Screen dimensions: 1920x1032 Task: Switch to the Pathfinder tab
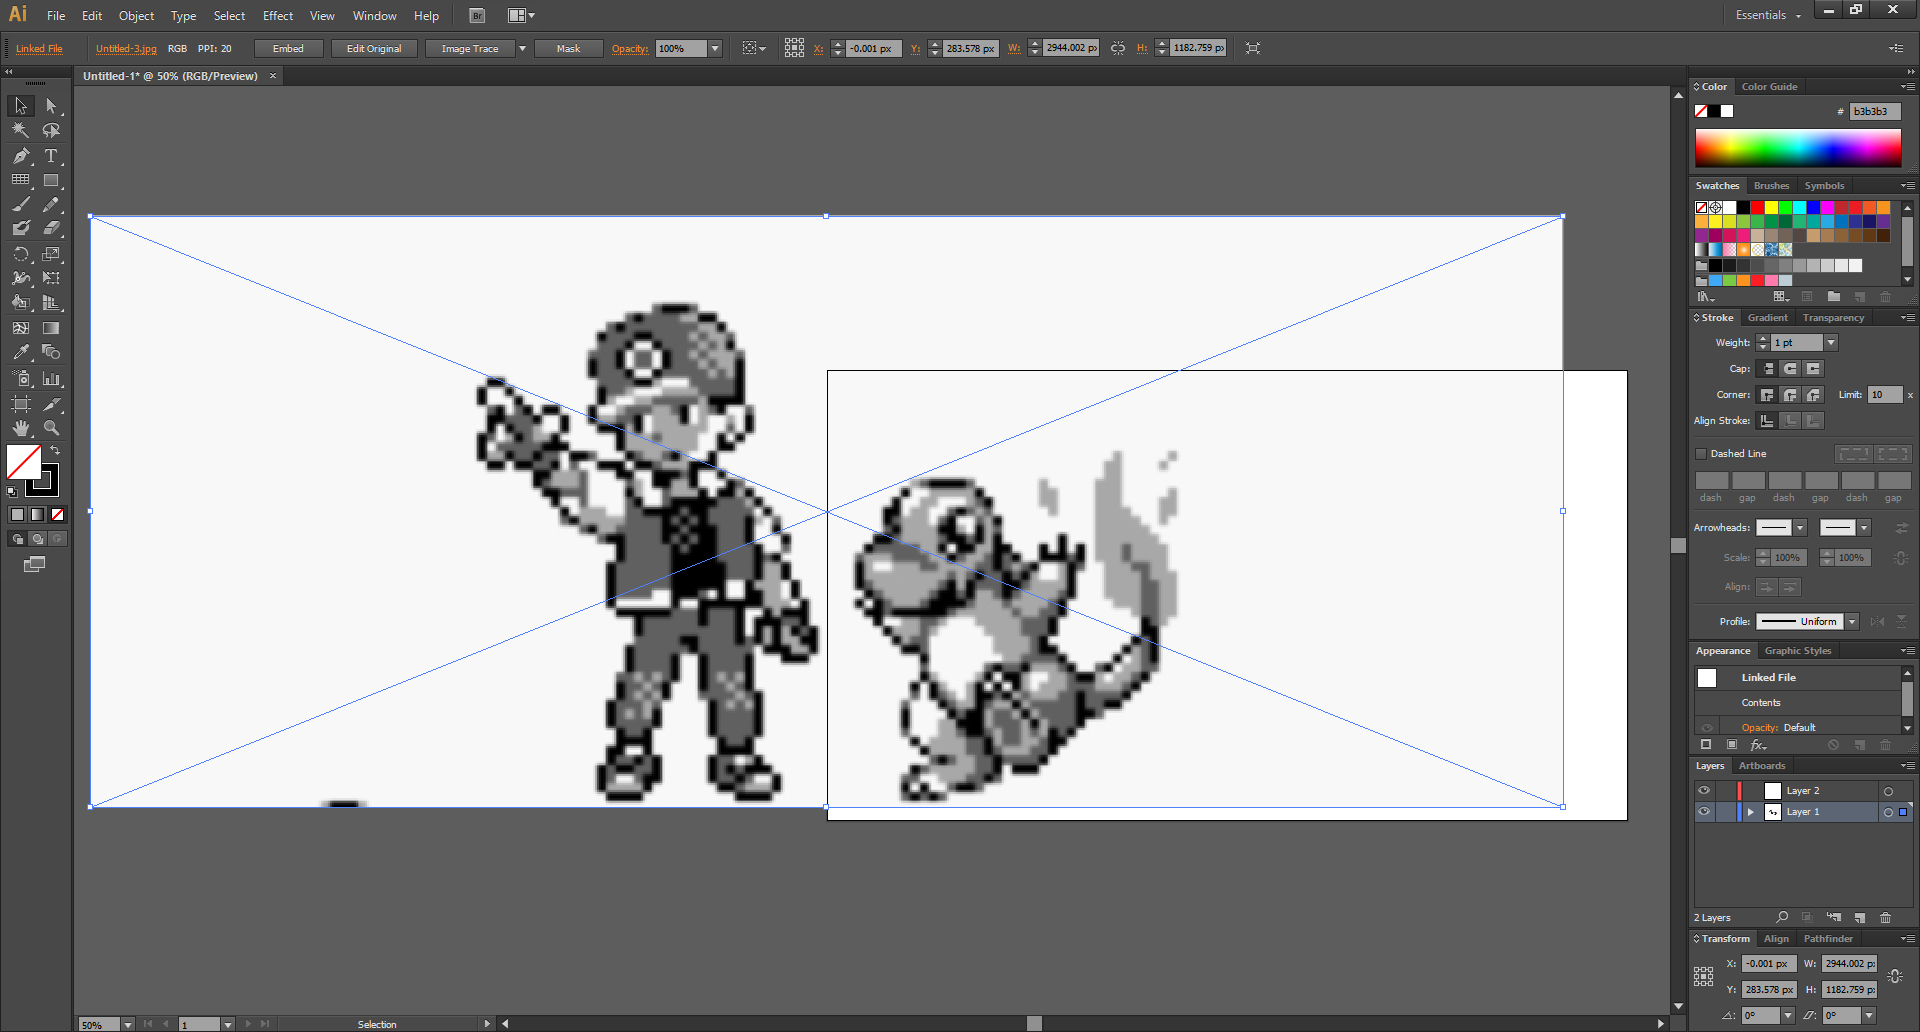[x=1828, y=939]
